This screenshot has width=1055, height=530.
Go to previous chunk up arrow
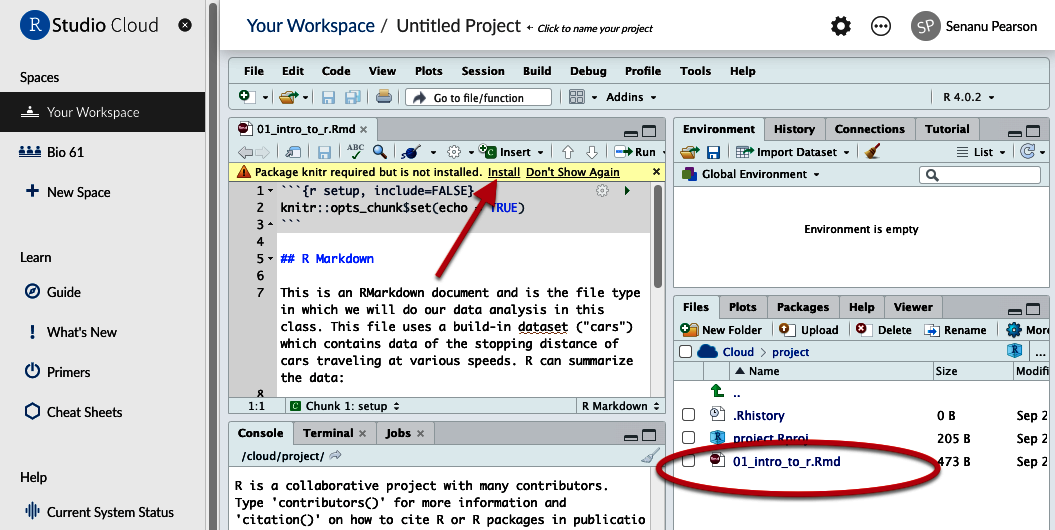(567, 152)
